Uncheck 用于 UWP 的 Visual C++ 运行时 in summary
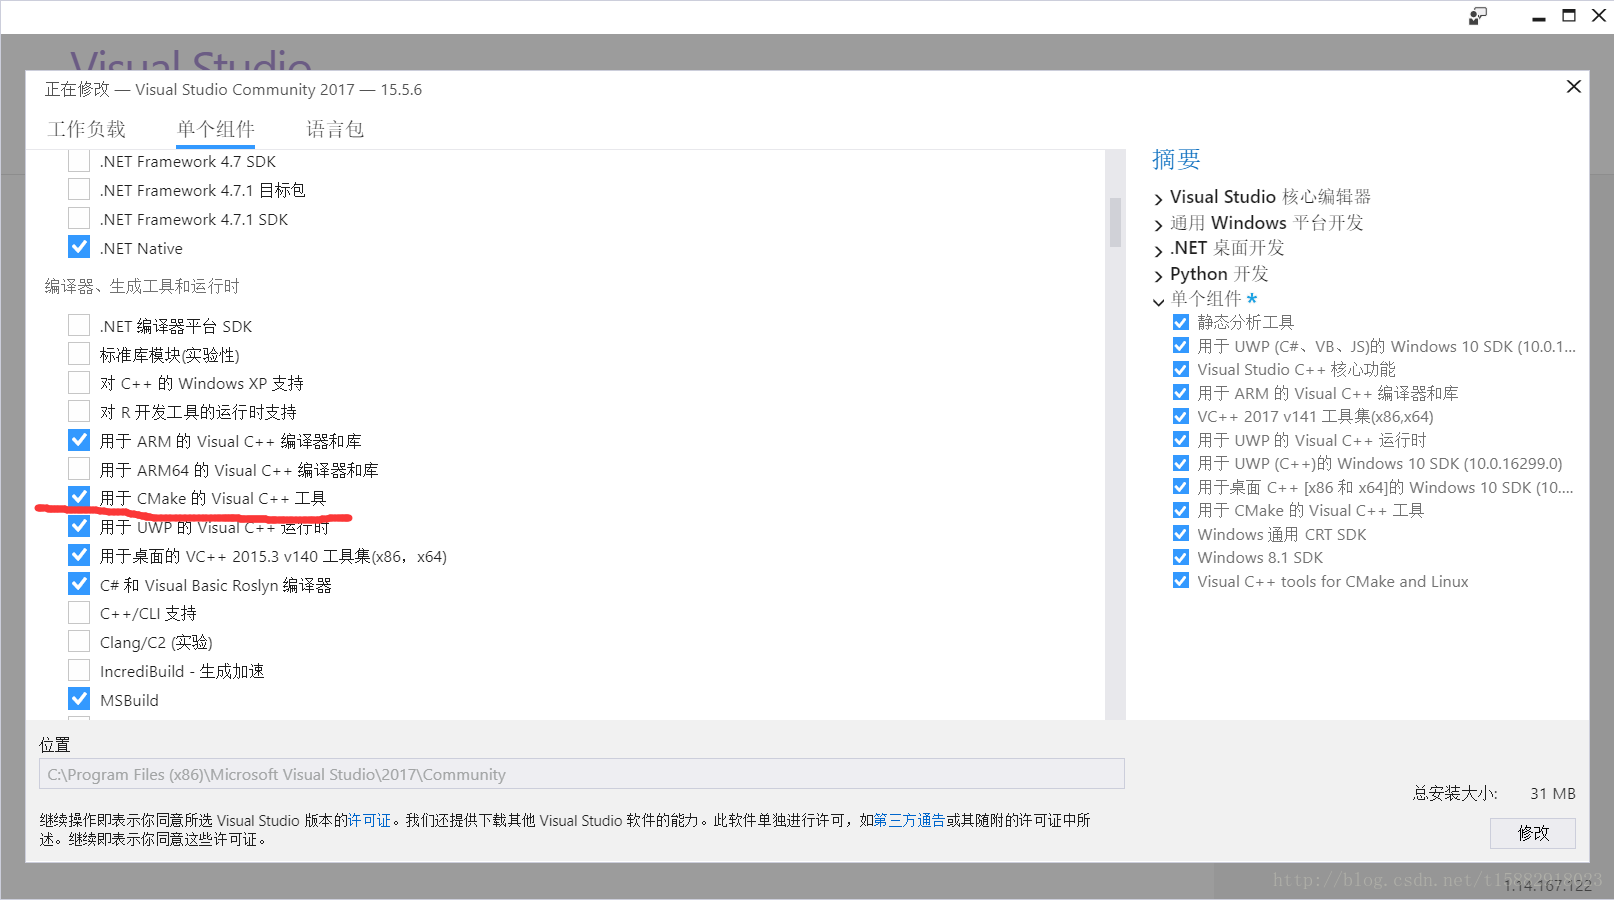 pyautogui.click(x=1181, y=440)
